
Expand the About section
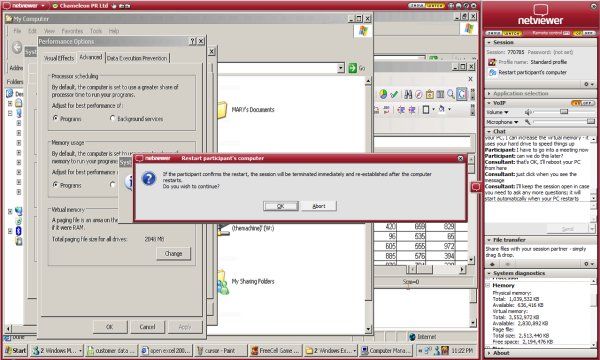click(489, 353)
